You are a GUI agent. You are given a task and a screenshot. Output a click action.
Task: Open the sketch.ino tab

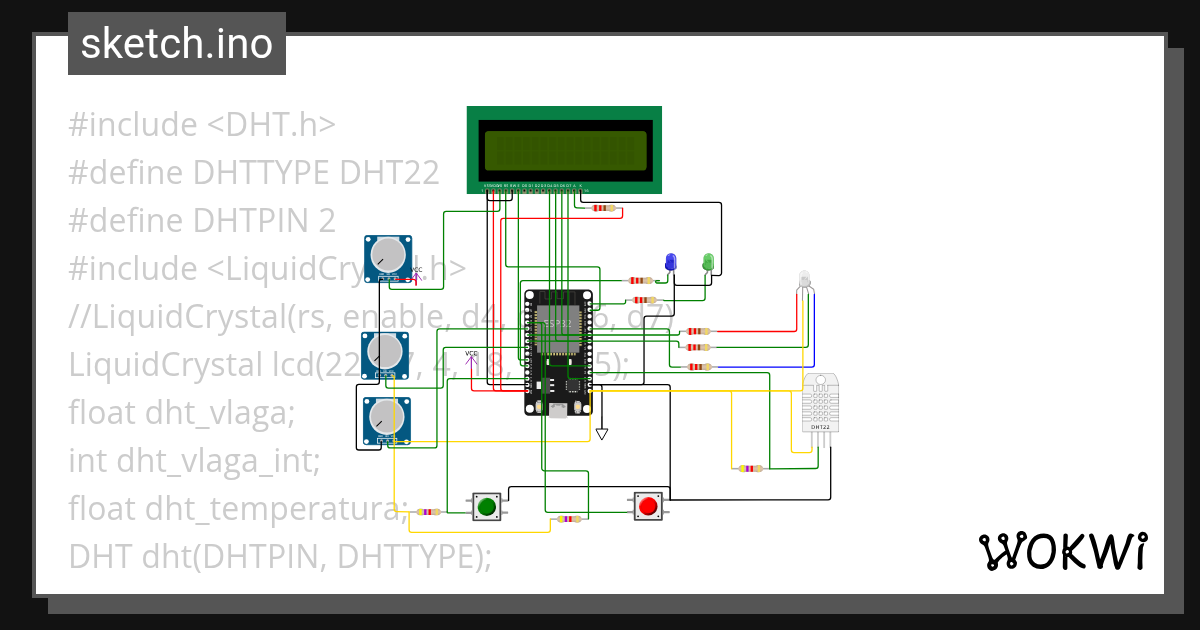176,43
